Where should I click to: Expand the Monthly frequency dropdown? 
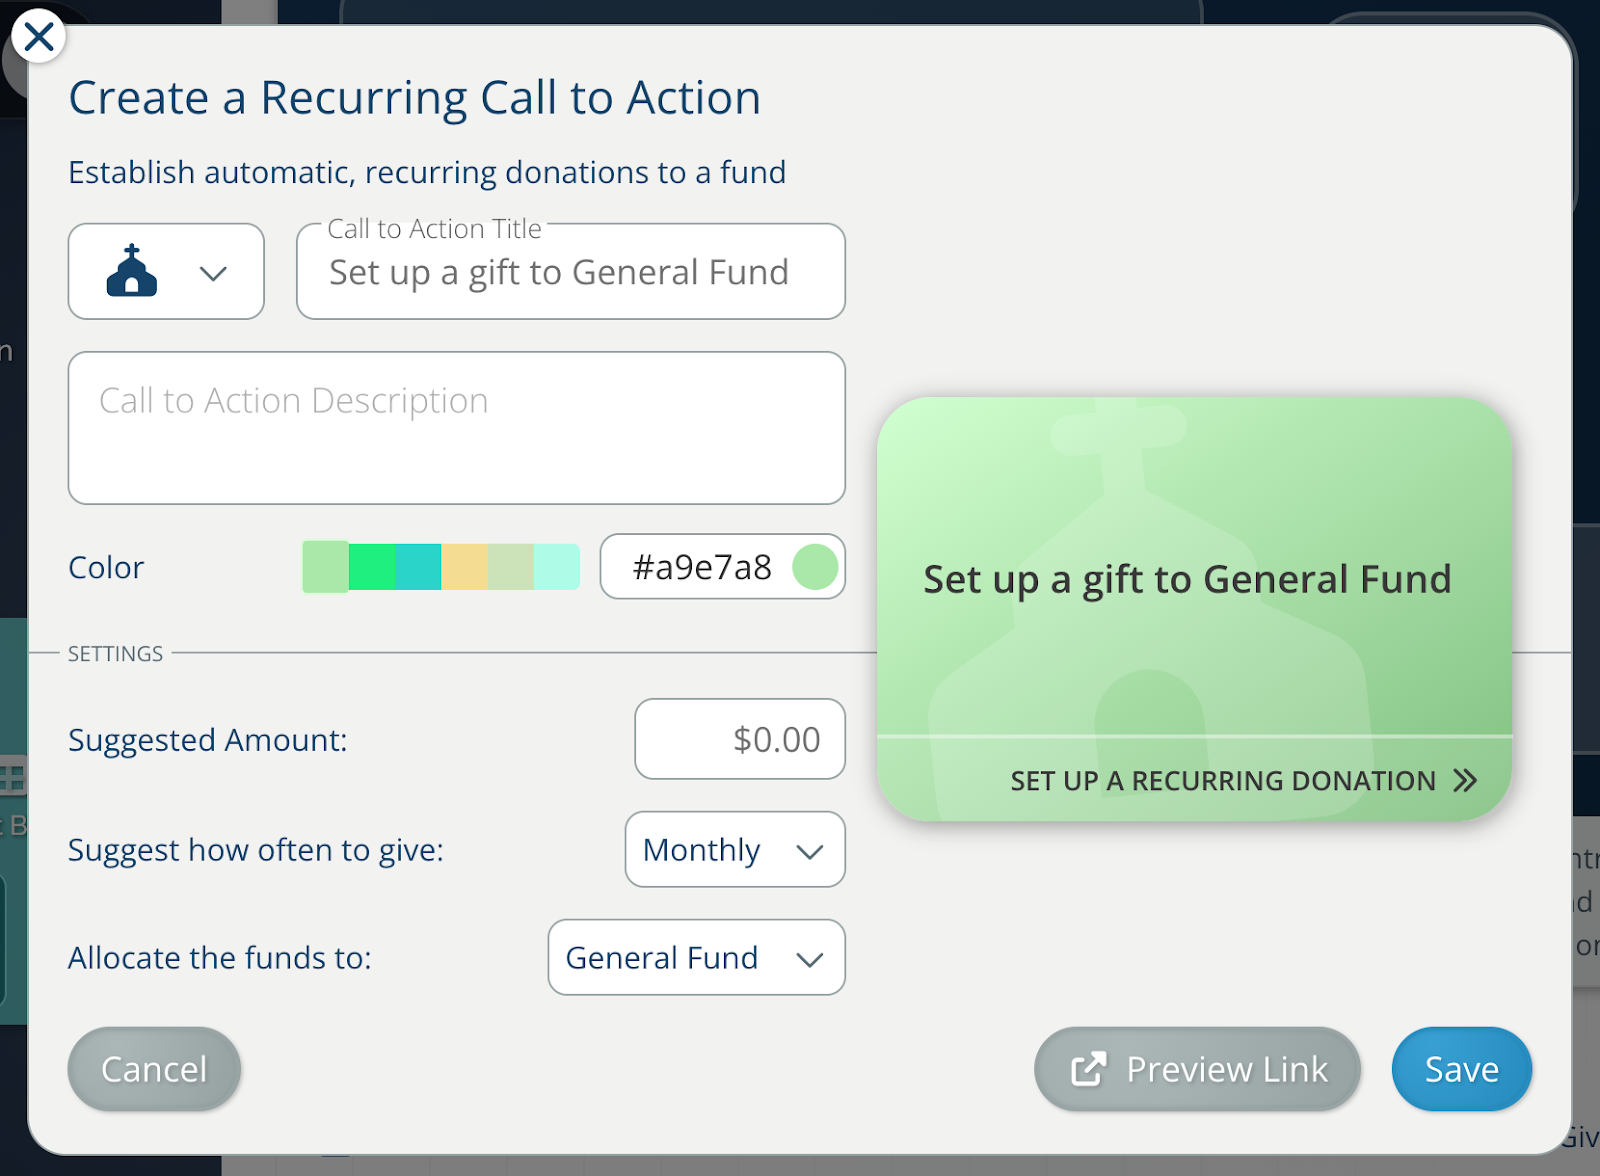coord(735,850)
